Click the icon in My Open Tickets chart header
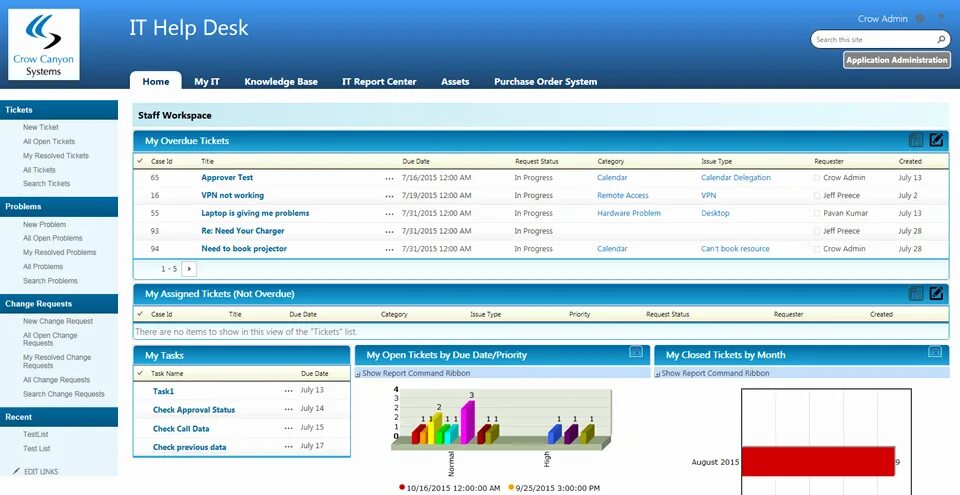Viewport: 960px width, 495px height. (x=636, y=352)
